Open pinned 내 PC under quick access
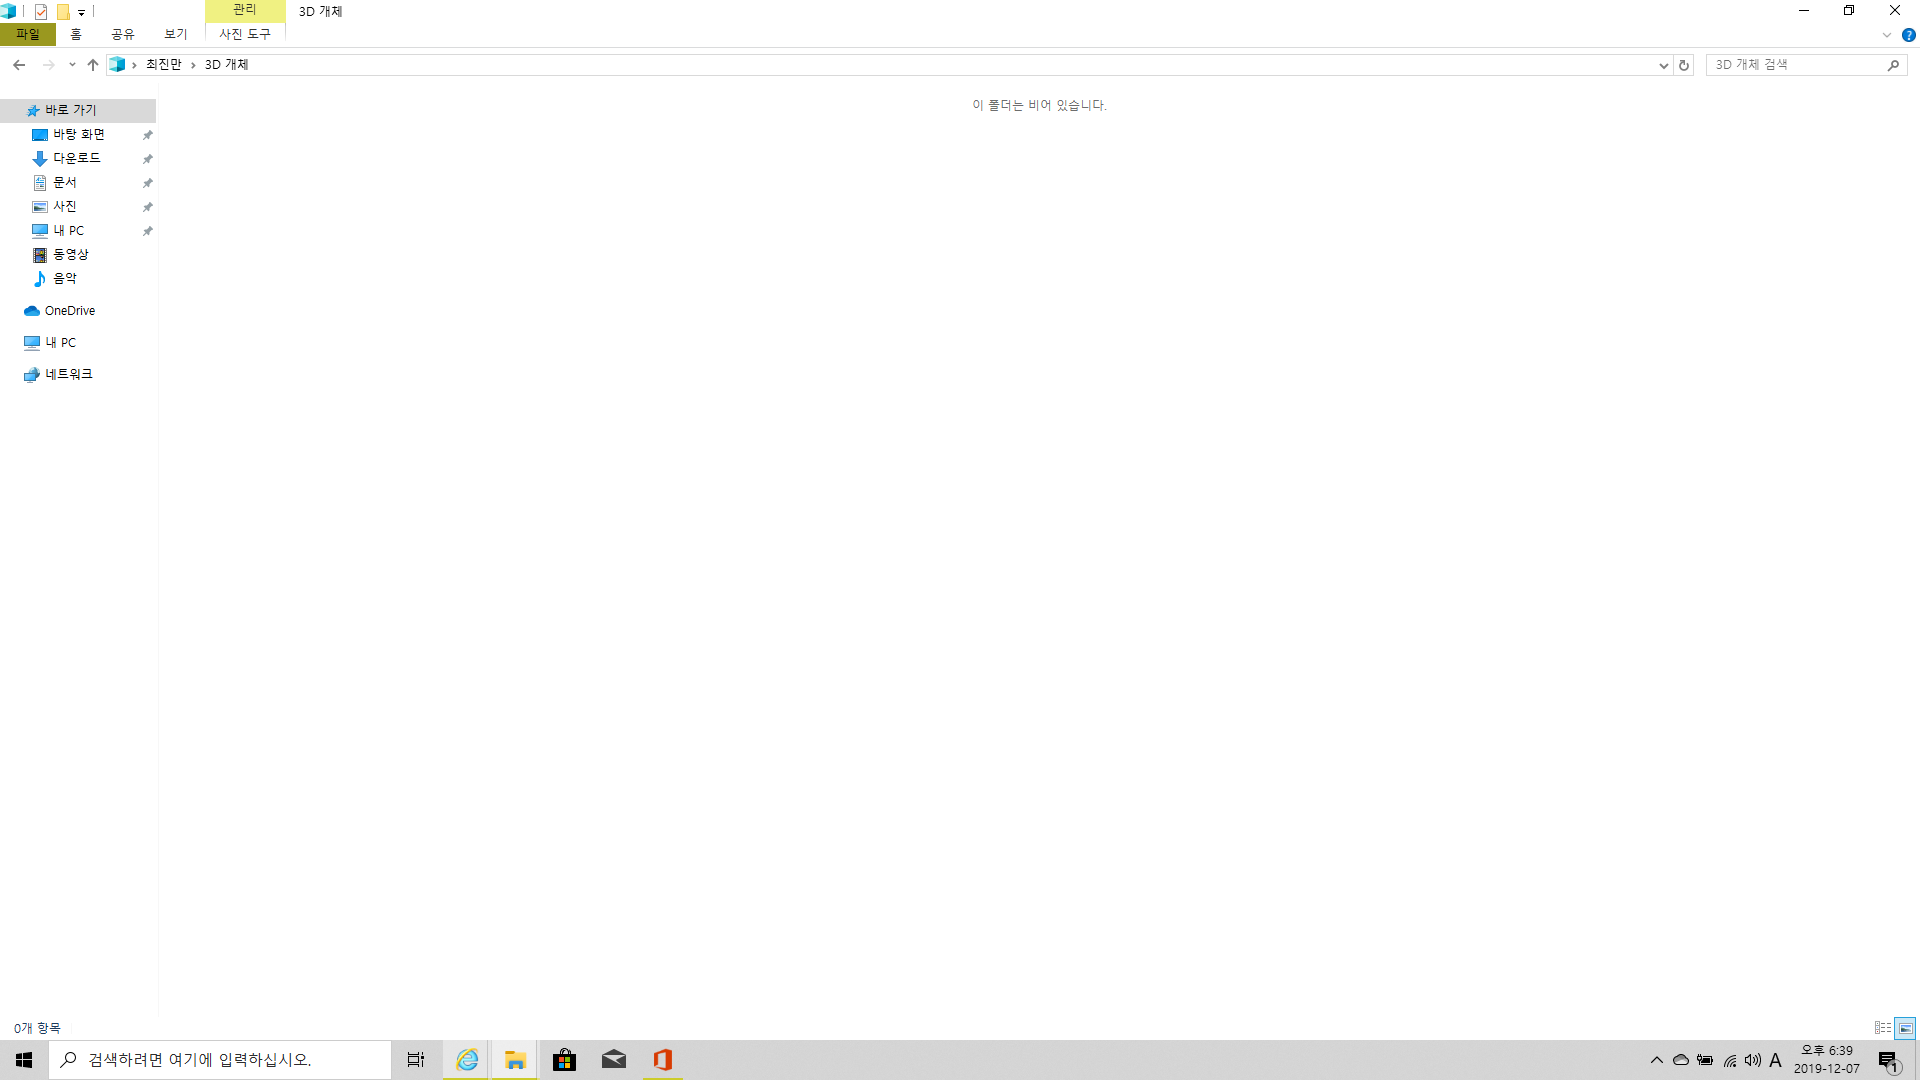 tap(78, 230)
